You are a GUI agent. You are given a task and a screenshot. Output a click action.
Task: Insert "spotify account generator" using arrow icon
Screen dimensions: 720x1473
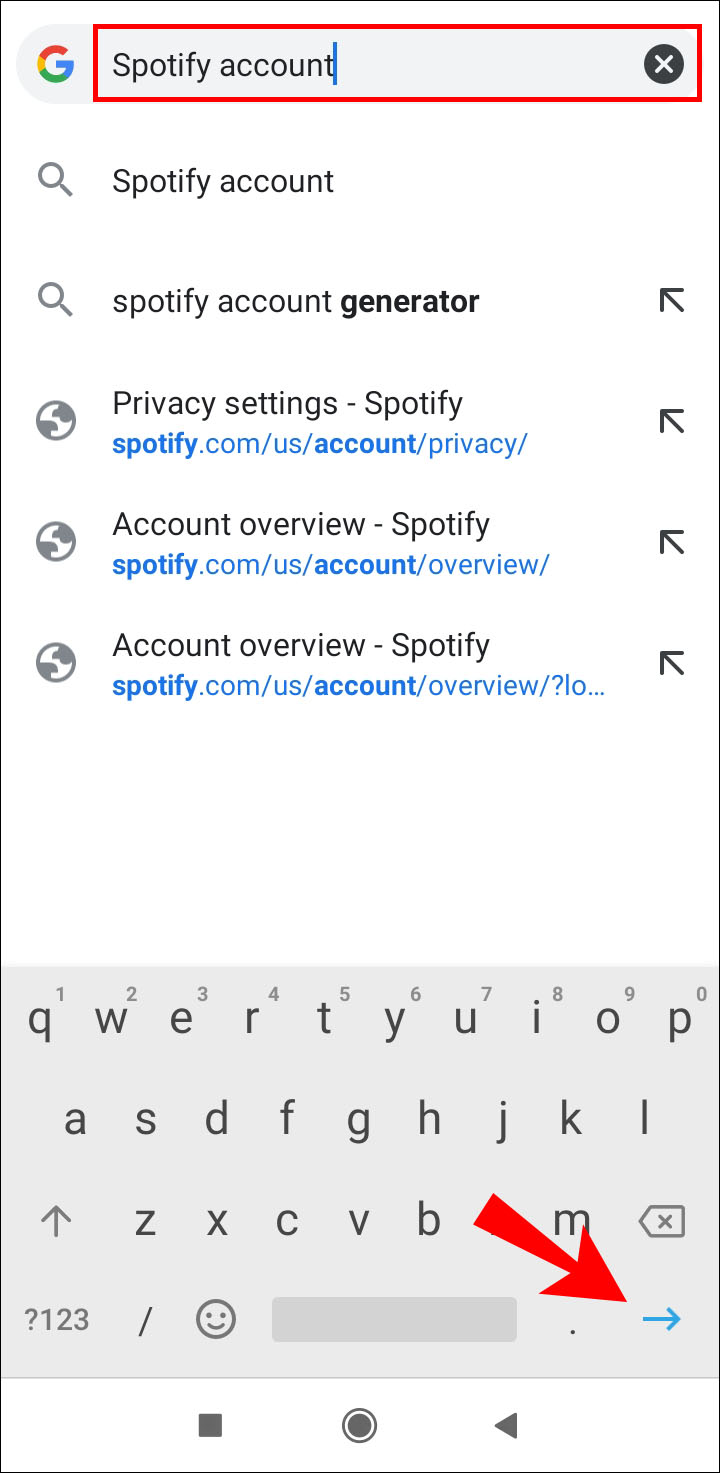click(x=671, y=301)
